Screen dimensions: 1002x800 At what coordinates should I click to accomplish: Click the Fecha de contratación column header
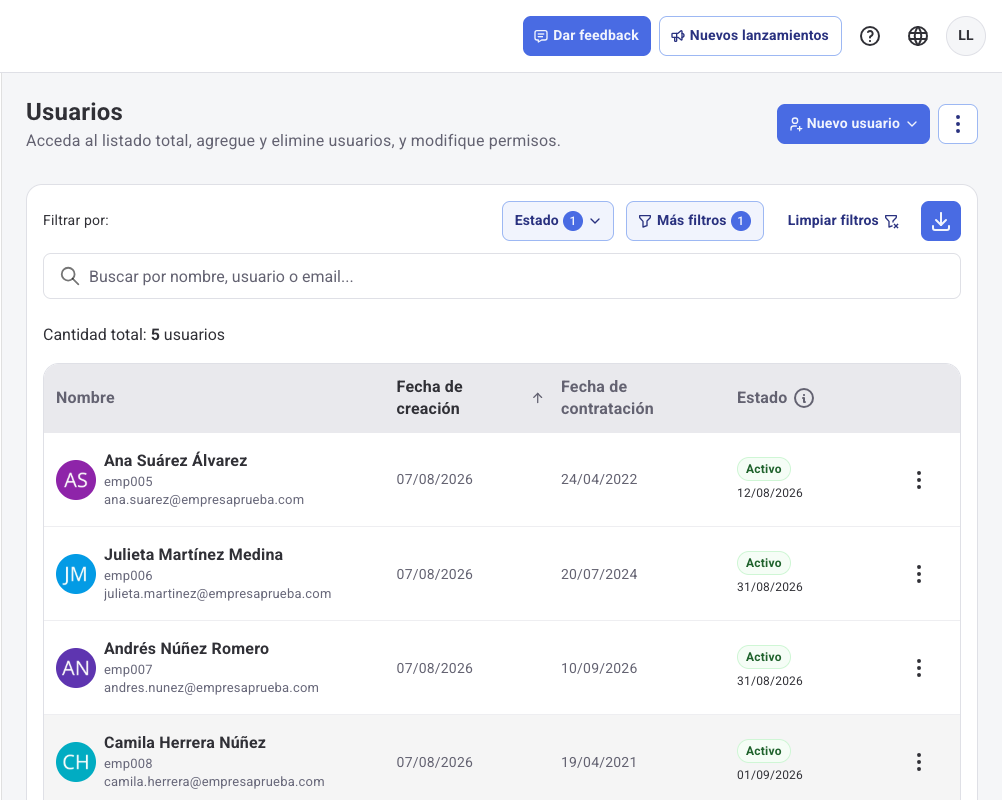point(607,397)
